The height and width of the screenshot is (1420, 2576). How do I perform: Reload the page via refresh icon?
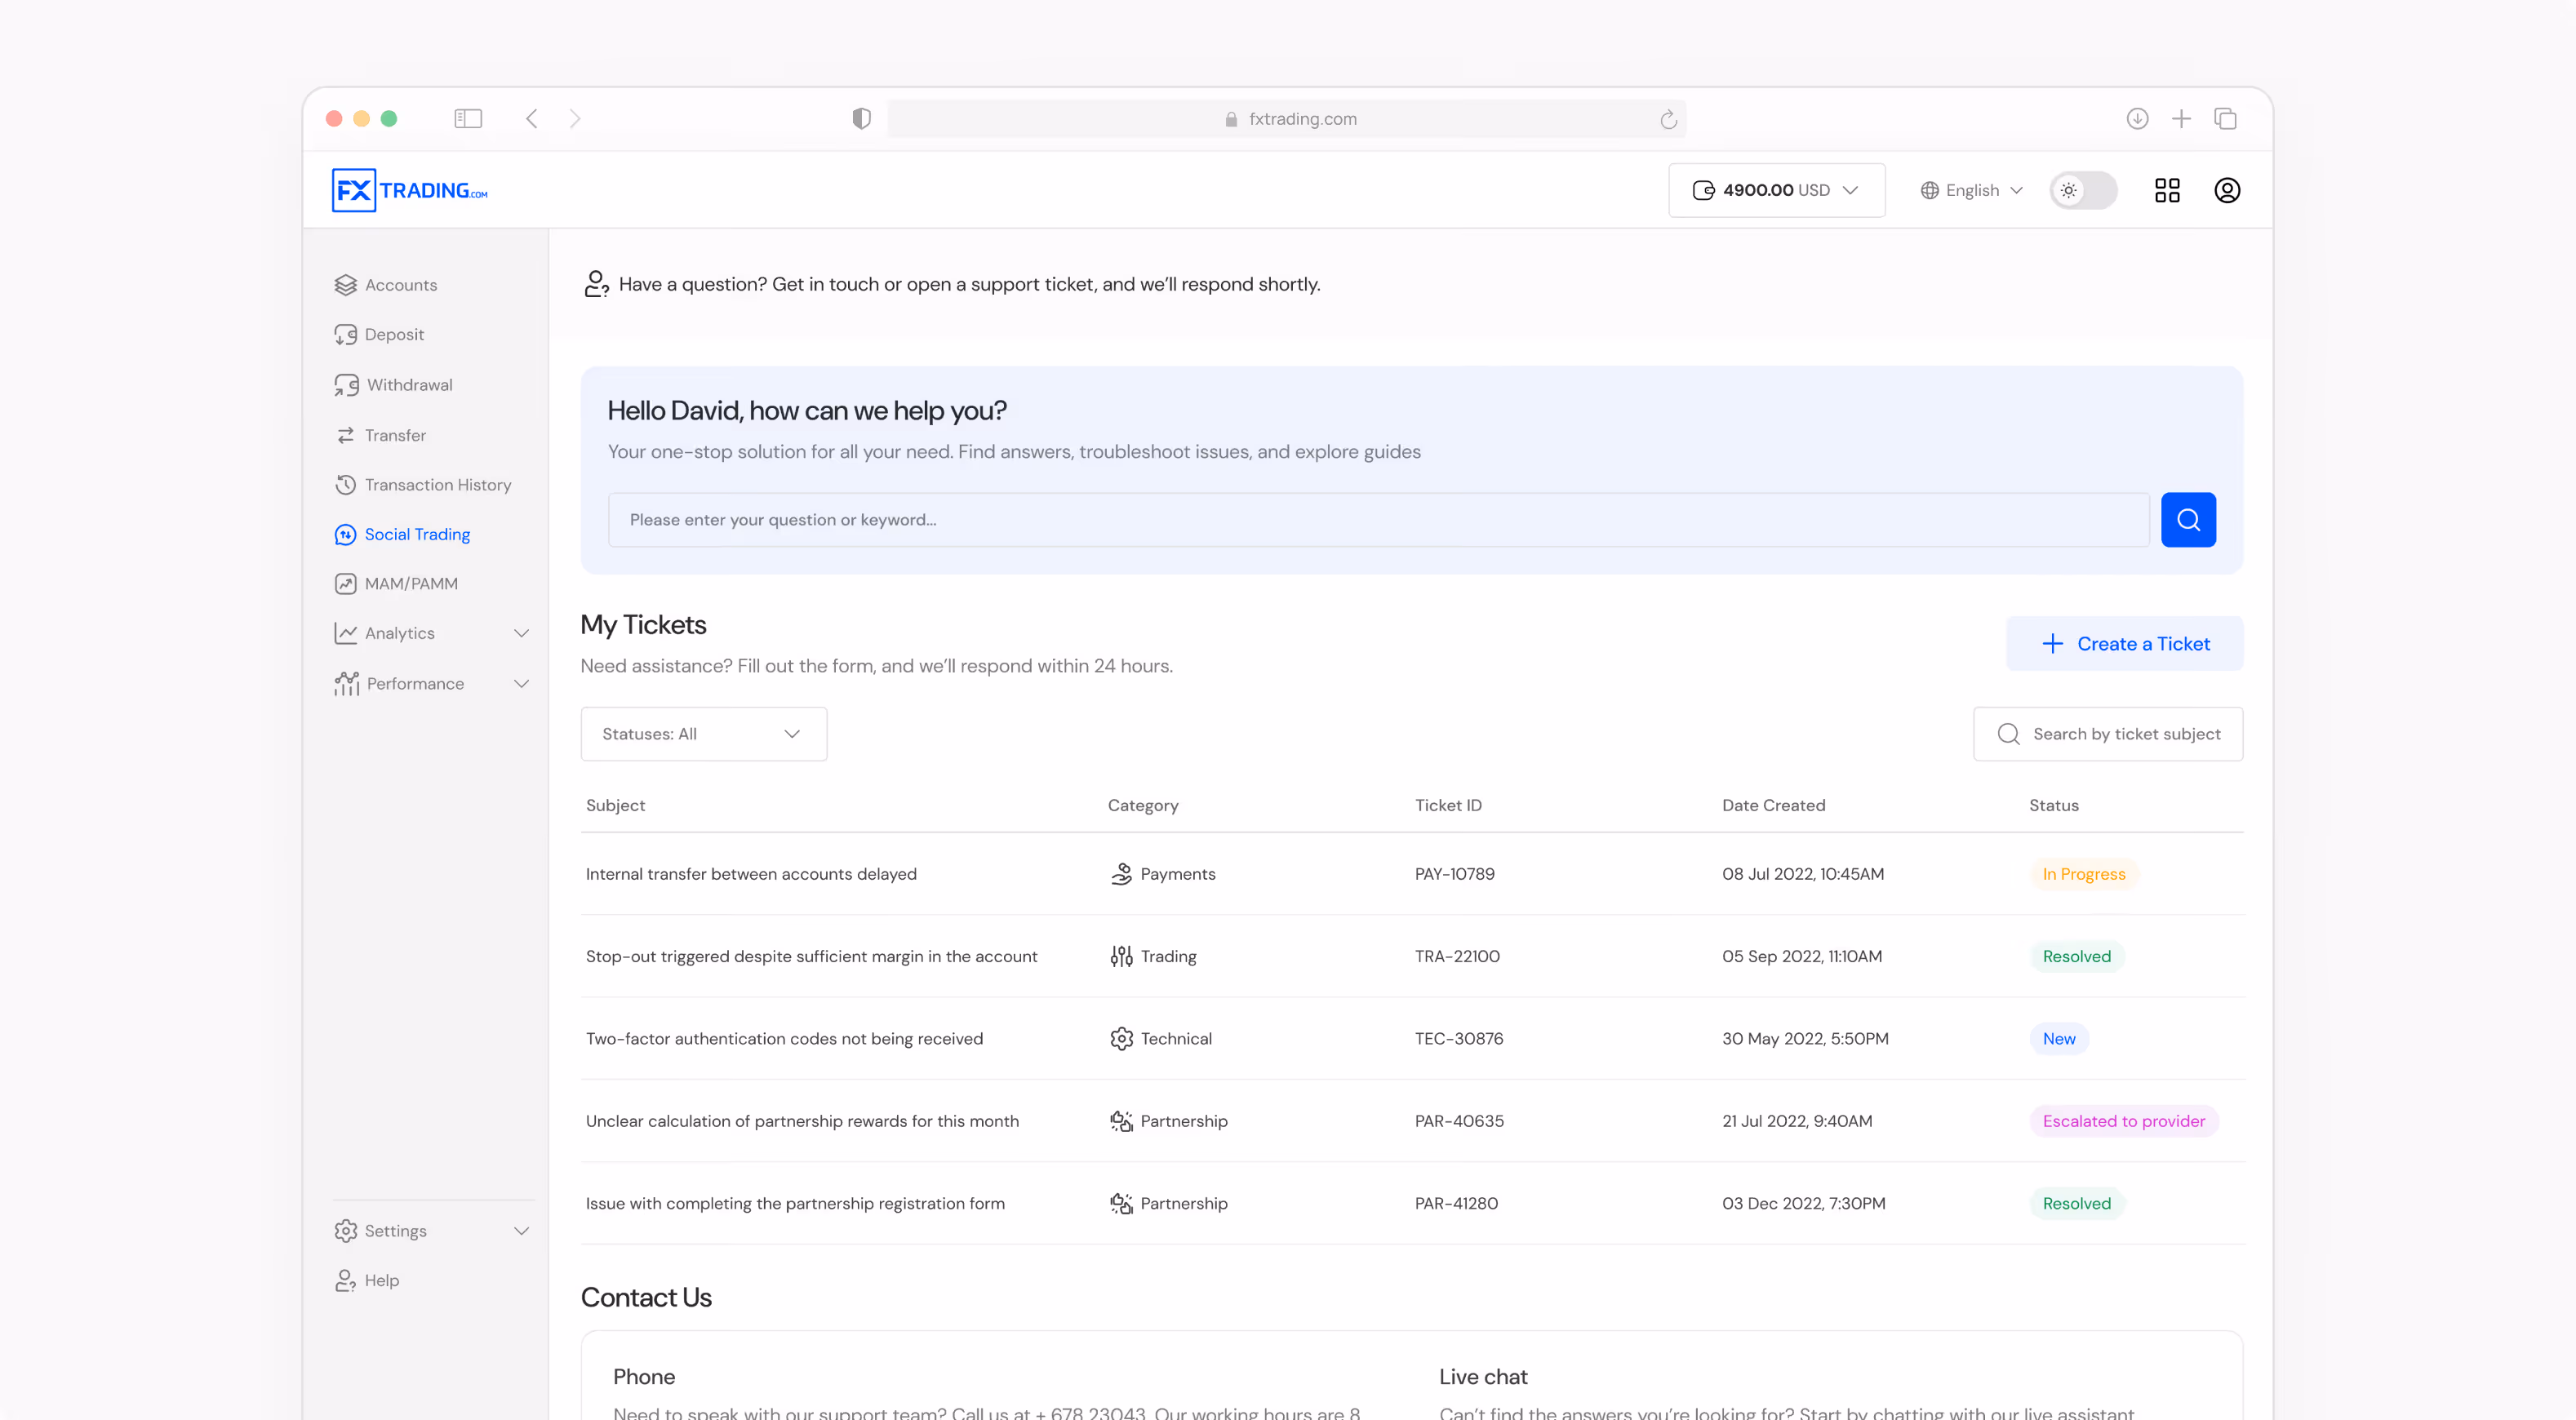click(x=1668, y=119)
